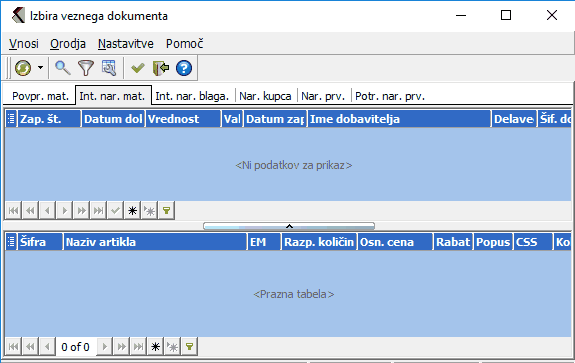
Task: Select the Int. nar. mat. tab
Action: tap(113, 96)
